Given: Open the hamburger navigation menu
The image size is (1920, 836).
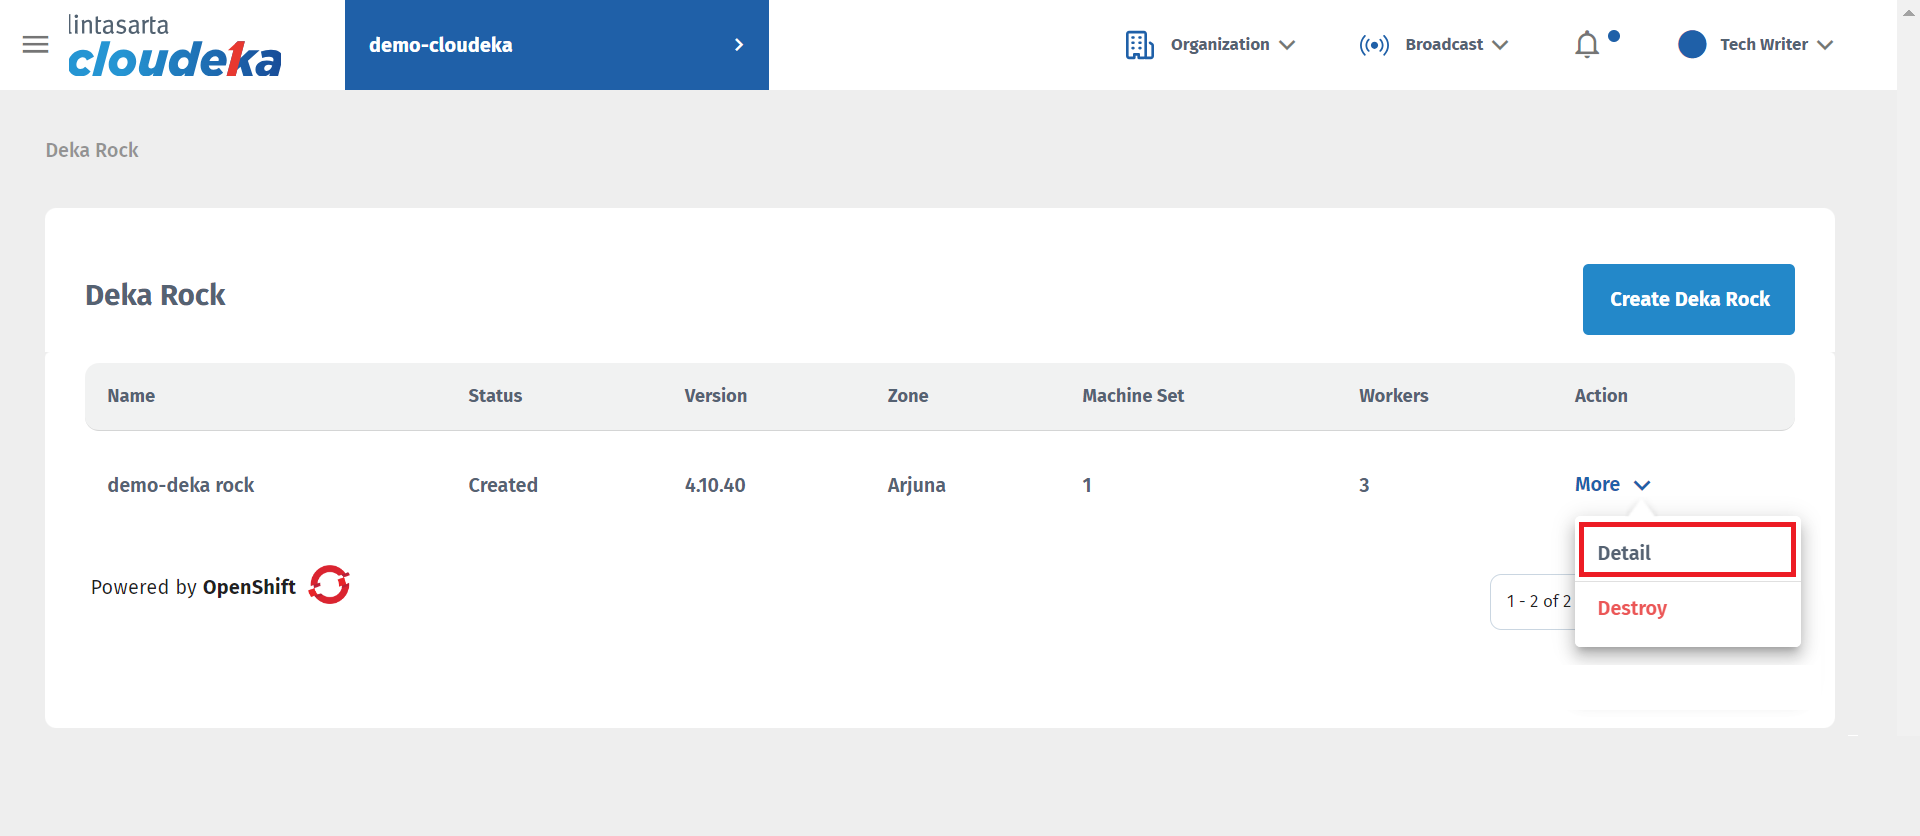Looking at the screenshot, I should coord(35,44).
